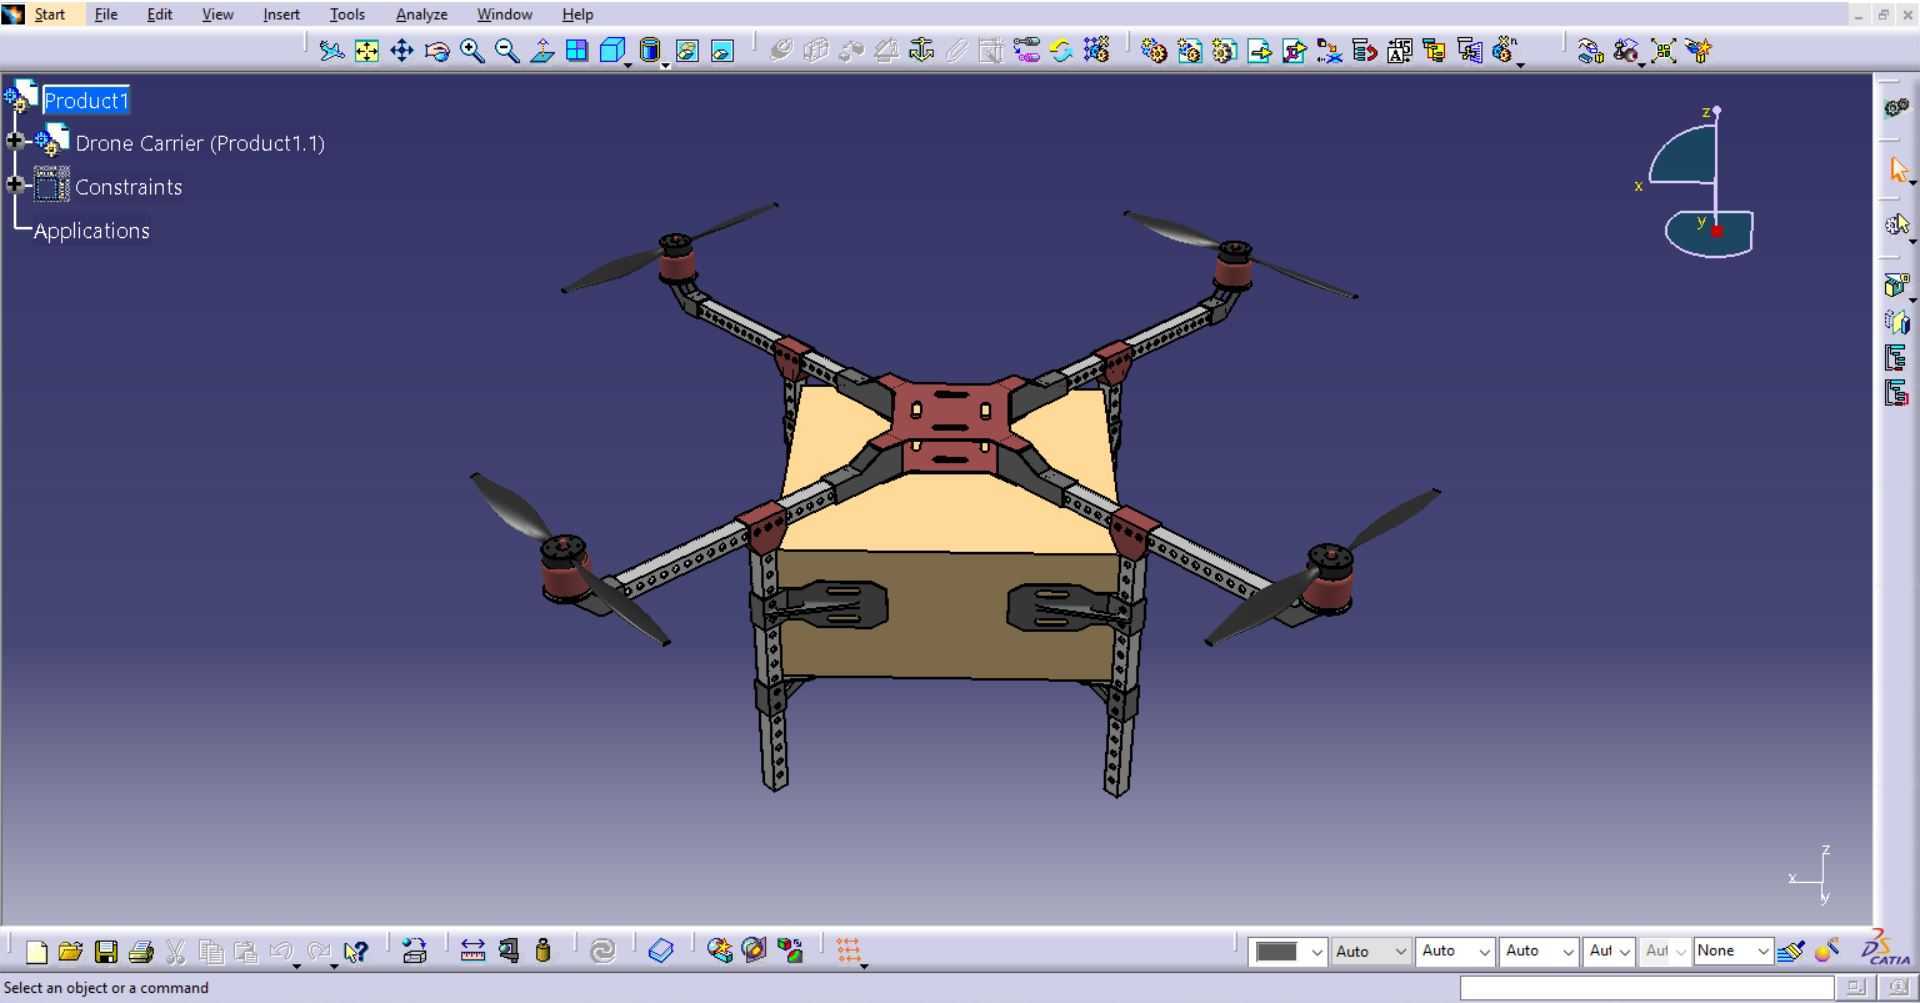The image size is (1920, 1003).
Task: Click the Graph Tree Reordering icon
Action: click(x=1364, y=50)
